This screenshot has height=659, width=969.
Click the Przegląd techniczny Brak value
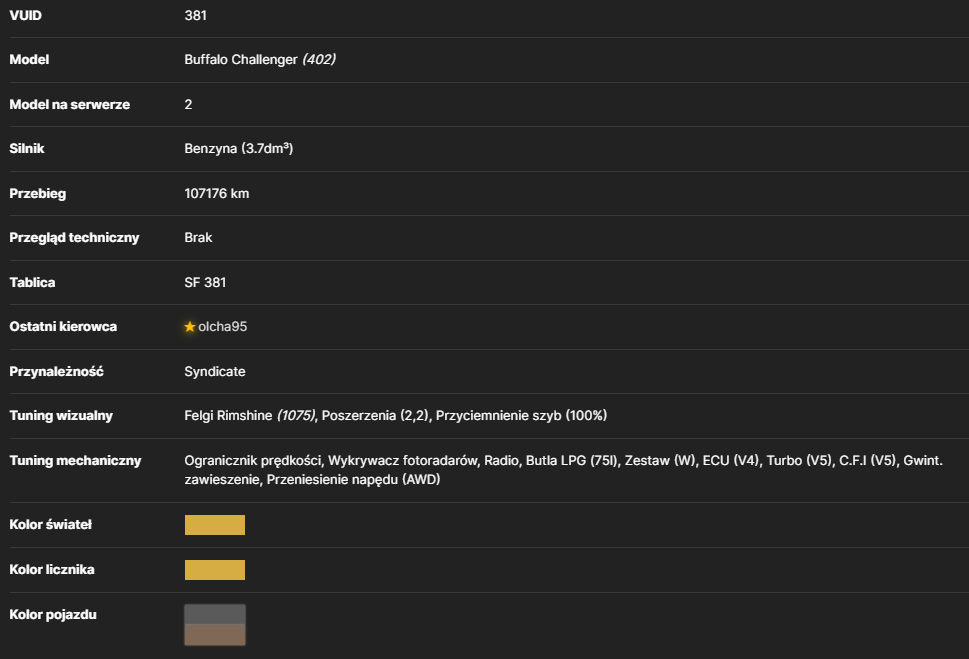(198, 237)
